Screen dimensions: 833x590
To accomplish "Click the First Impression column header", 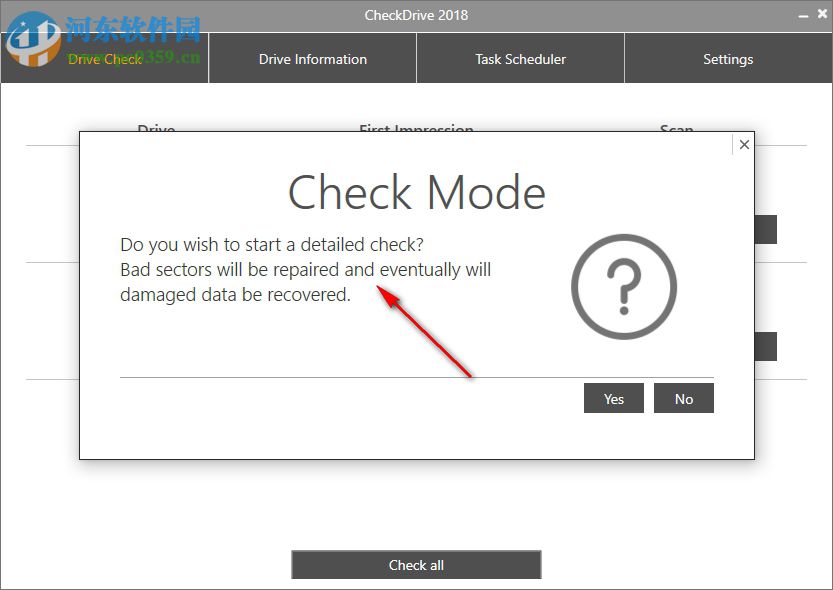I will coord(416,131).
